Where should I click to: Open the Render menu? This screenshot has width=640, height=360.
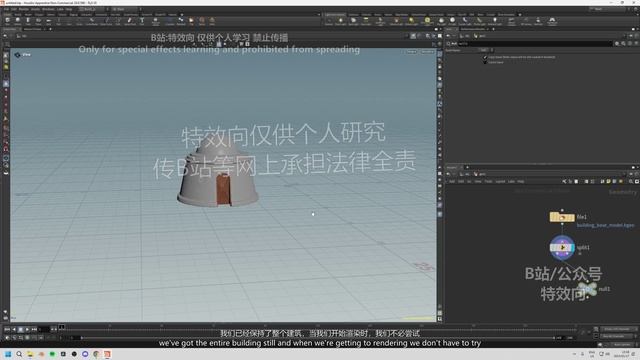[x=24, y=9]
